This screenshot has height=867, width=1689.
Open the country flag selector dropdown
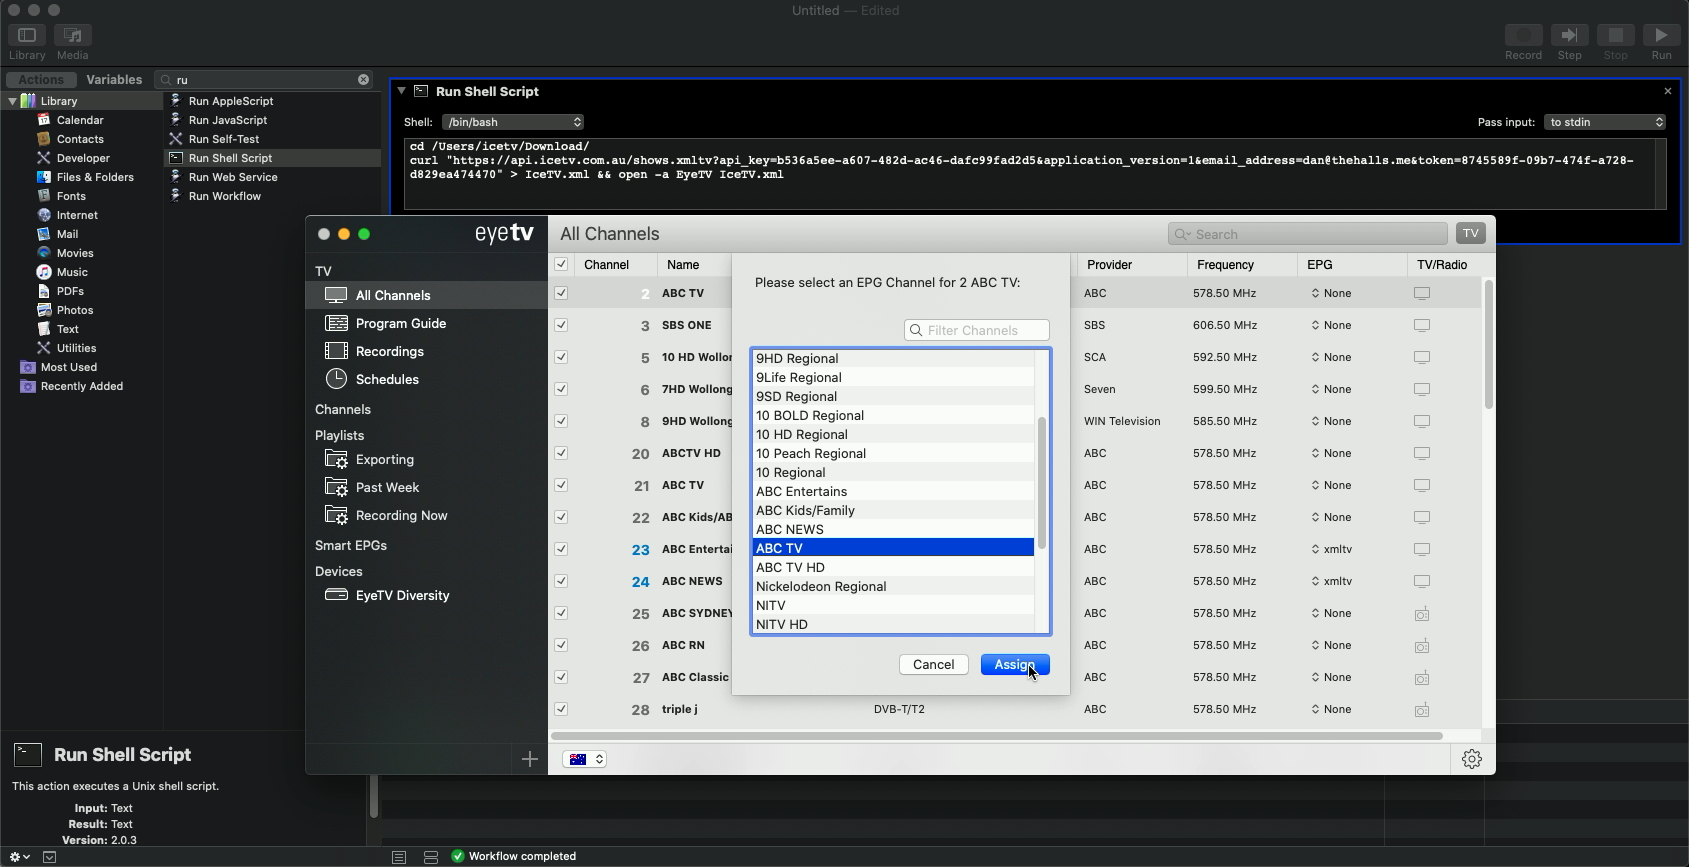click(585, 759)
